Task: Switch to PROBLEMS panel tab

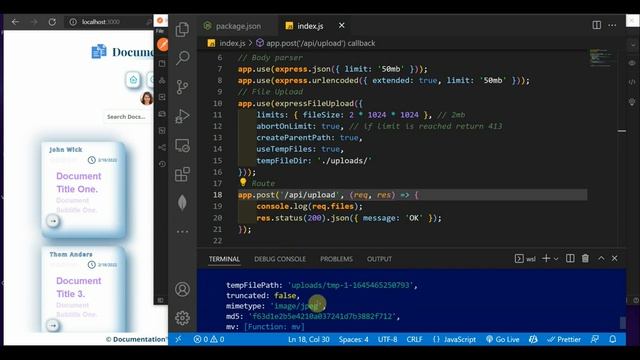Action: [336, 259]
